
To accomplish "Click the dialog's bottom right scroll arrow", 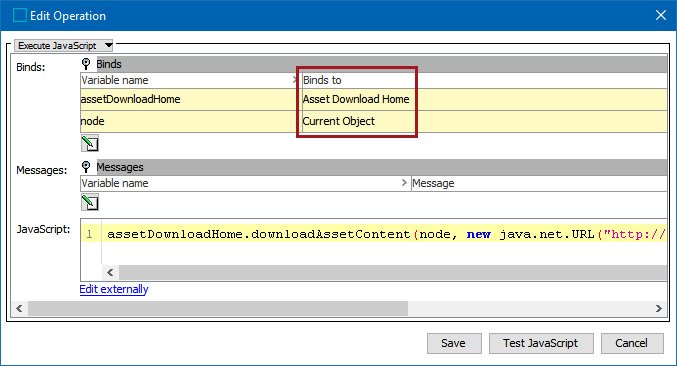I will 658,308.
